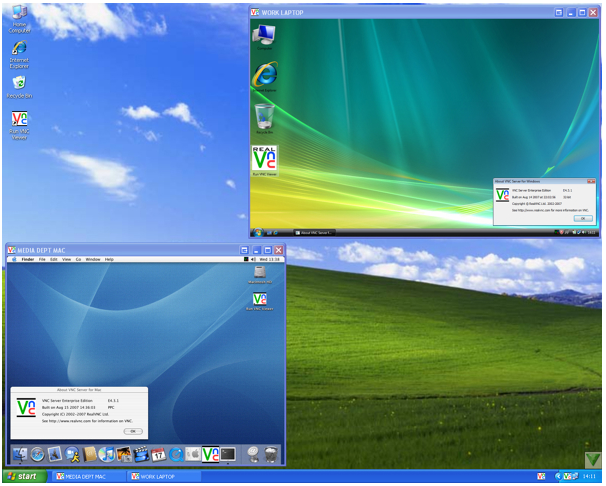
Task: Open the Finder menu in Mac window
Action: click(28, 259)
